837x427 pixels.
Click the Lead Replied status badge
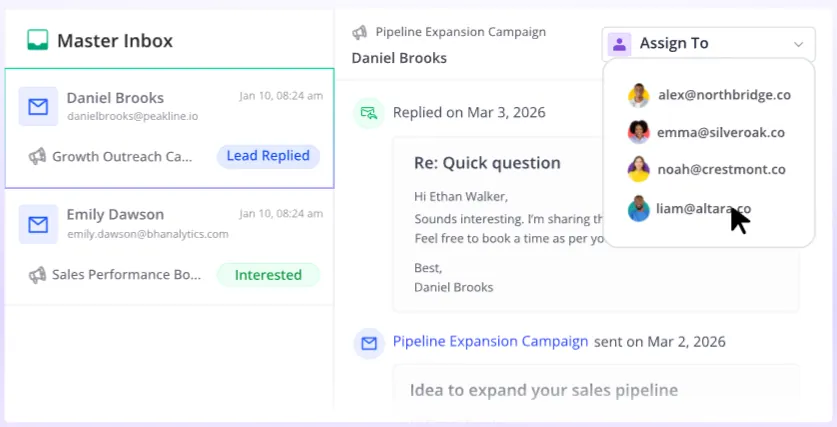pos(268,156)
